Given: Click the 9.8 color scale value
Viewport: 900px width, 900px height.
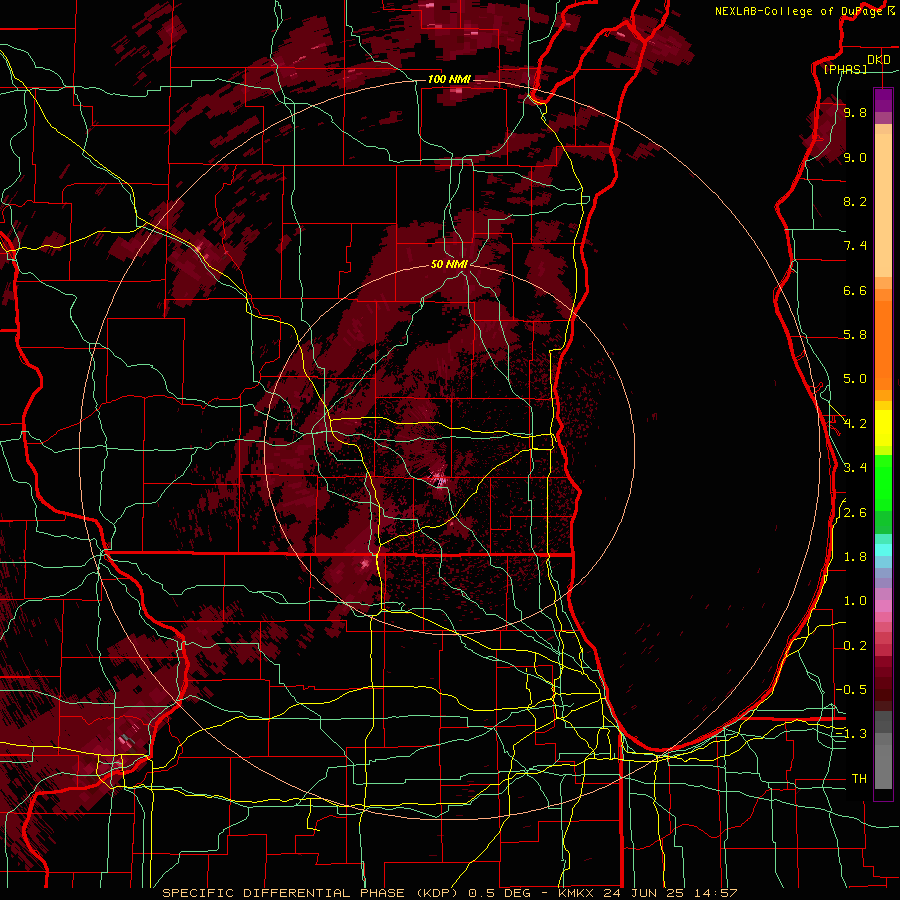Looking at the screenshot, I should tap(855, 112).
